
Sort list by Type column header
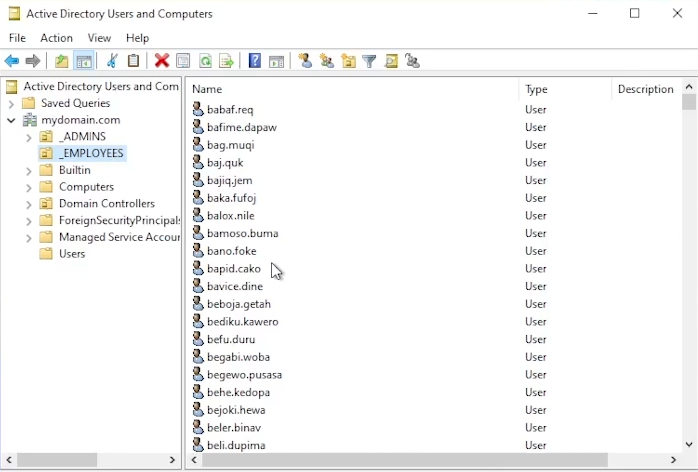point(565,89)
